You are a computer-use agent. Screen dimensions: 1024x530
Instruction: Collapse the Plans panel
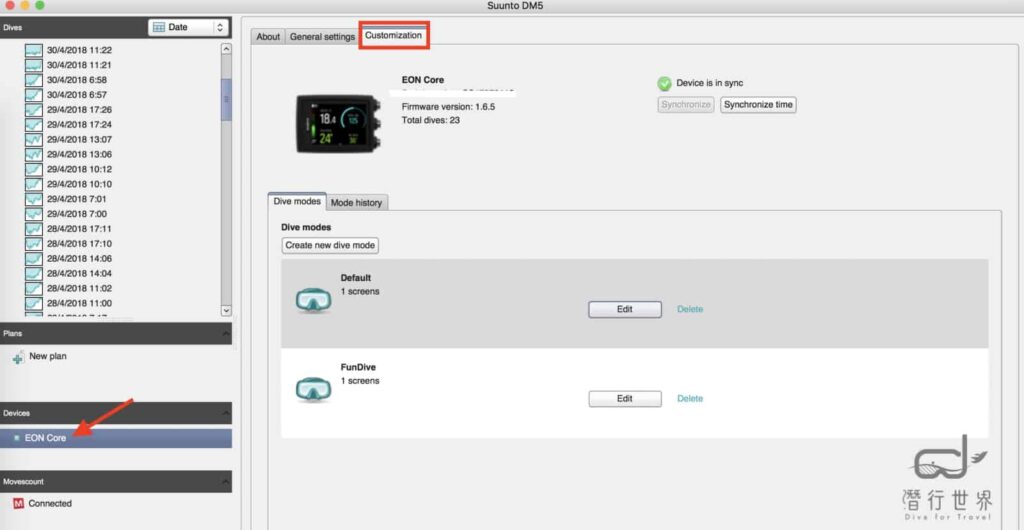pos(226,334)
